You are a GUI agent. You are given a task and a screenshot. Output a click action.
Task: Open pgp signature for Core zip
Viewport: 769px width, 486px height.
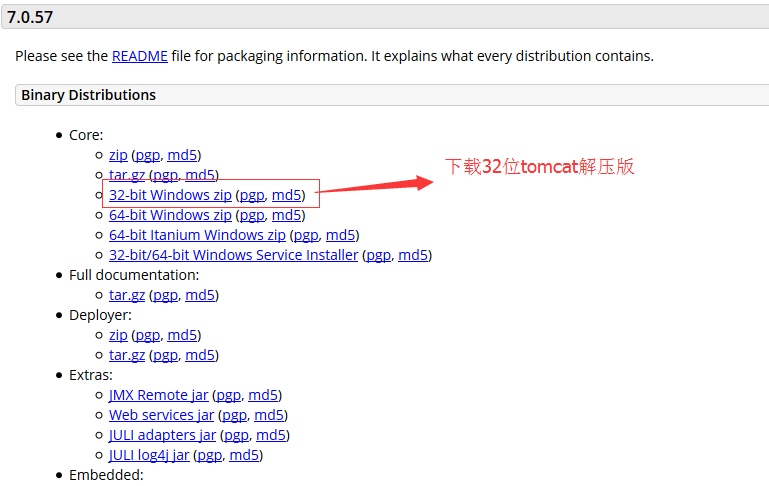point(148,155)
